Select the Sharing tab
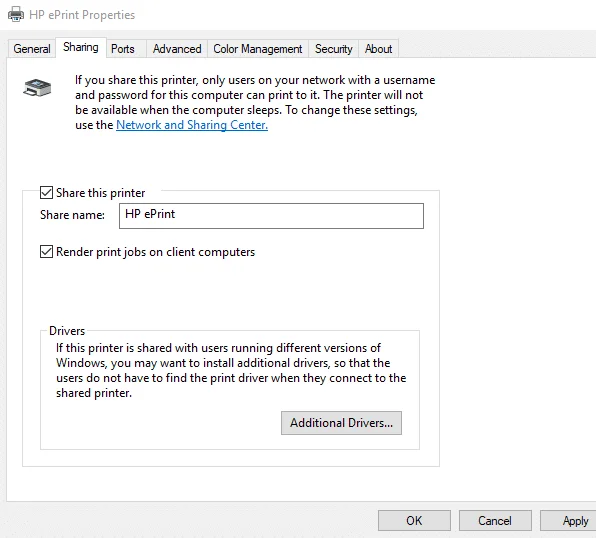Image resolution: width=596 pixels, height=538 pixels. coord(81,47)
